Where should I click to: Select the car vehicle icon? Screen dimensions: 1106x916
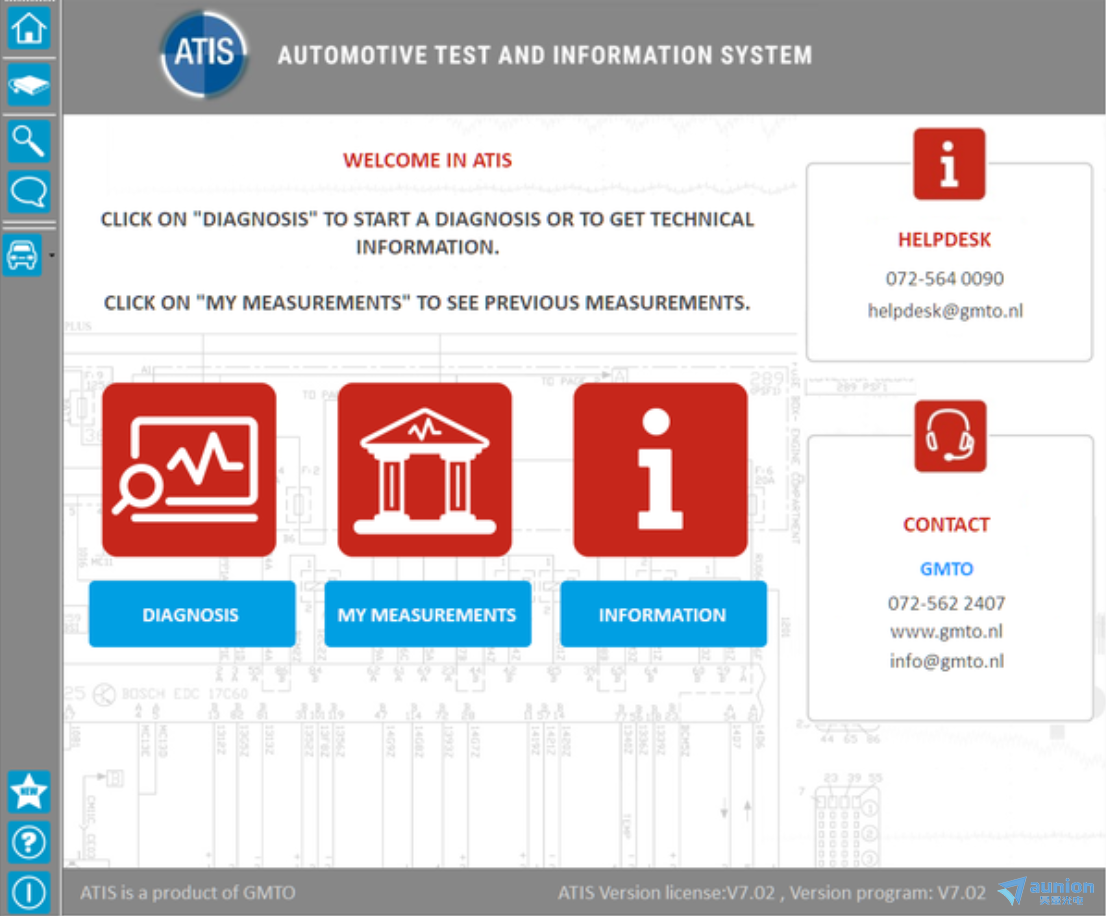23,256
